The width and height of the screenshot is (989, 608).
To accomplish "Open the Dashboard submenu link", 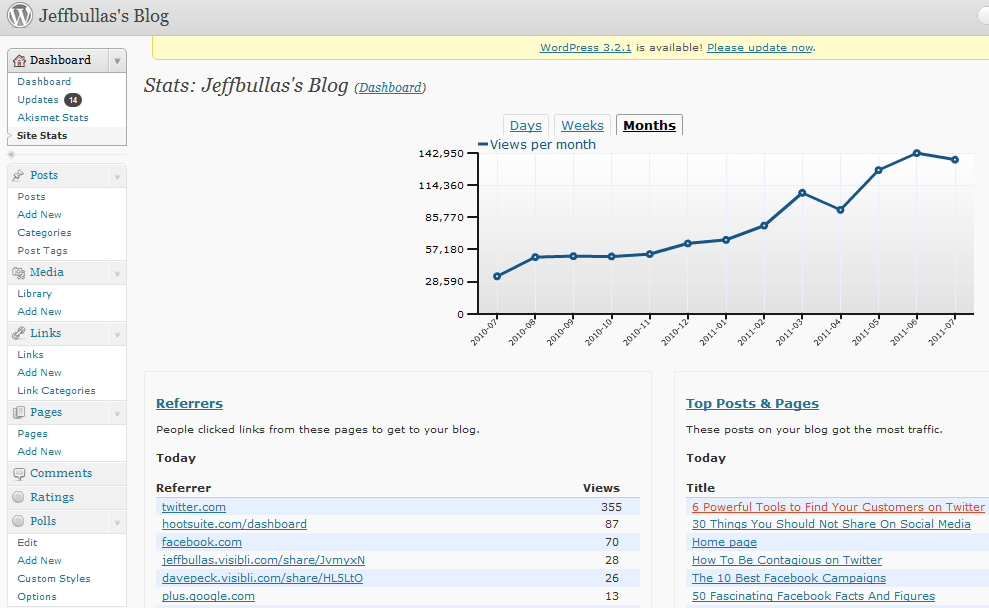I will click(44, 81).
